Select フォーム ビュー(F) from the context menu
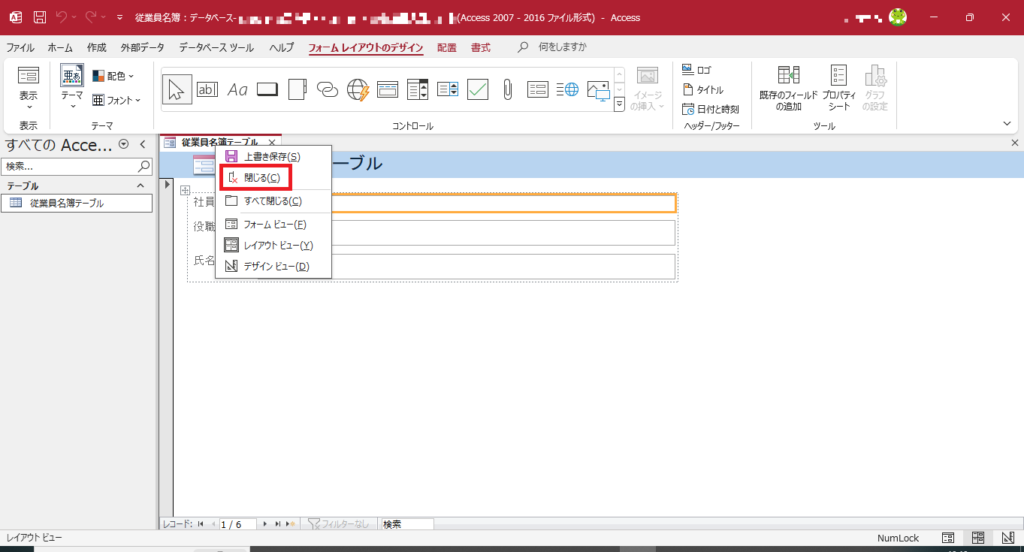 click(x=272, y=224)
